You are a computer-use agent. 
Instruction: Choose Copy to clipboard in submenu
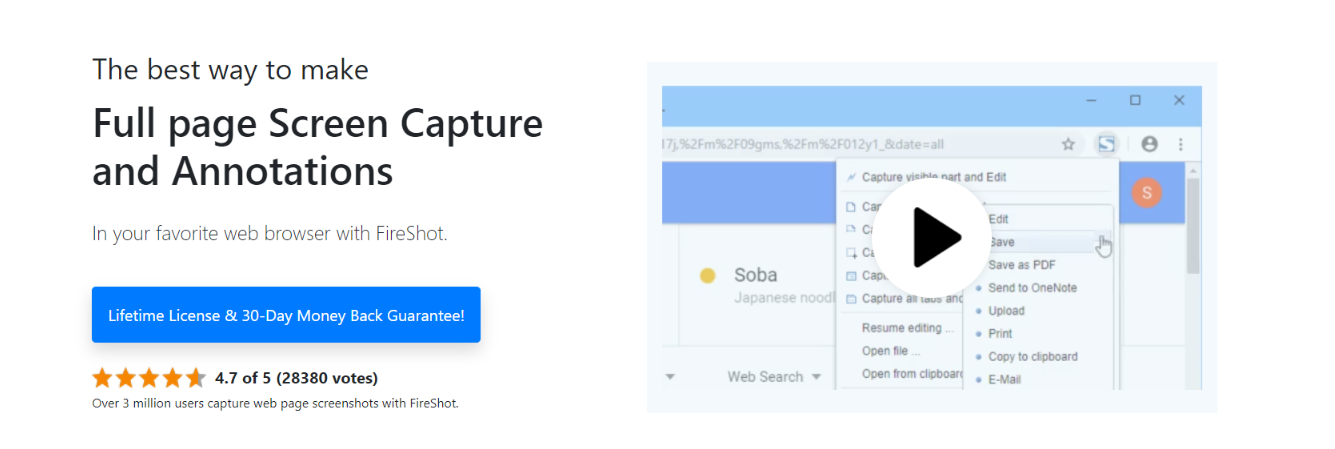click(x=1032, y=356)
